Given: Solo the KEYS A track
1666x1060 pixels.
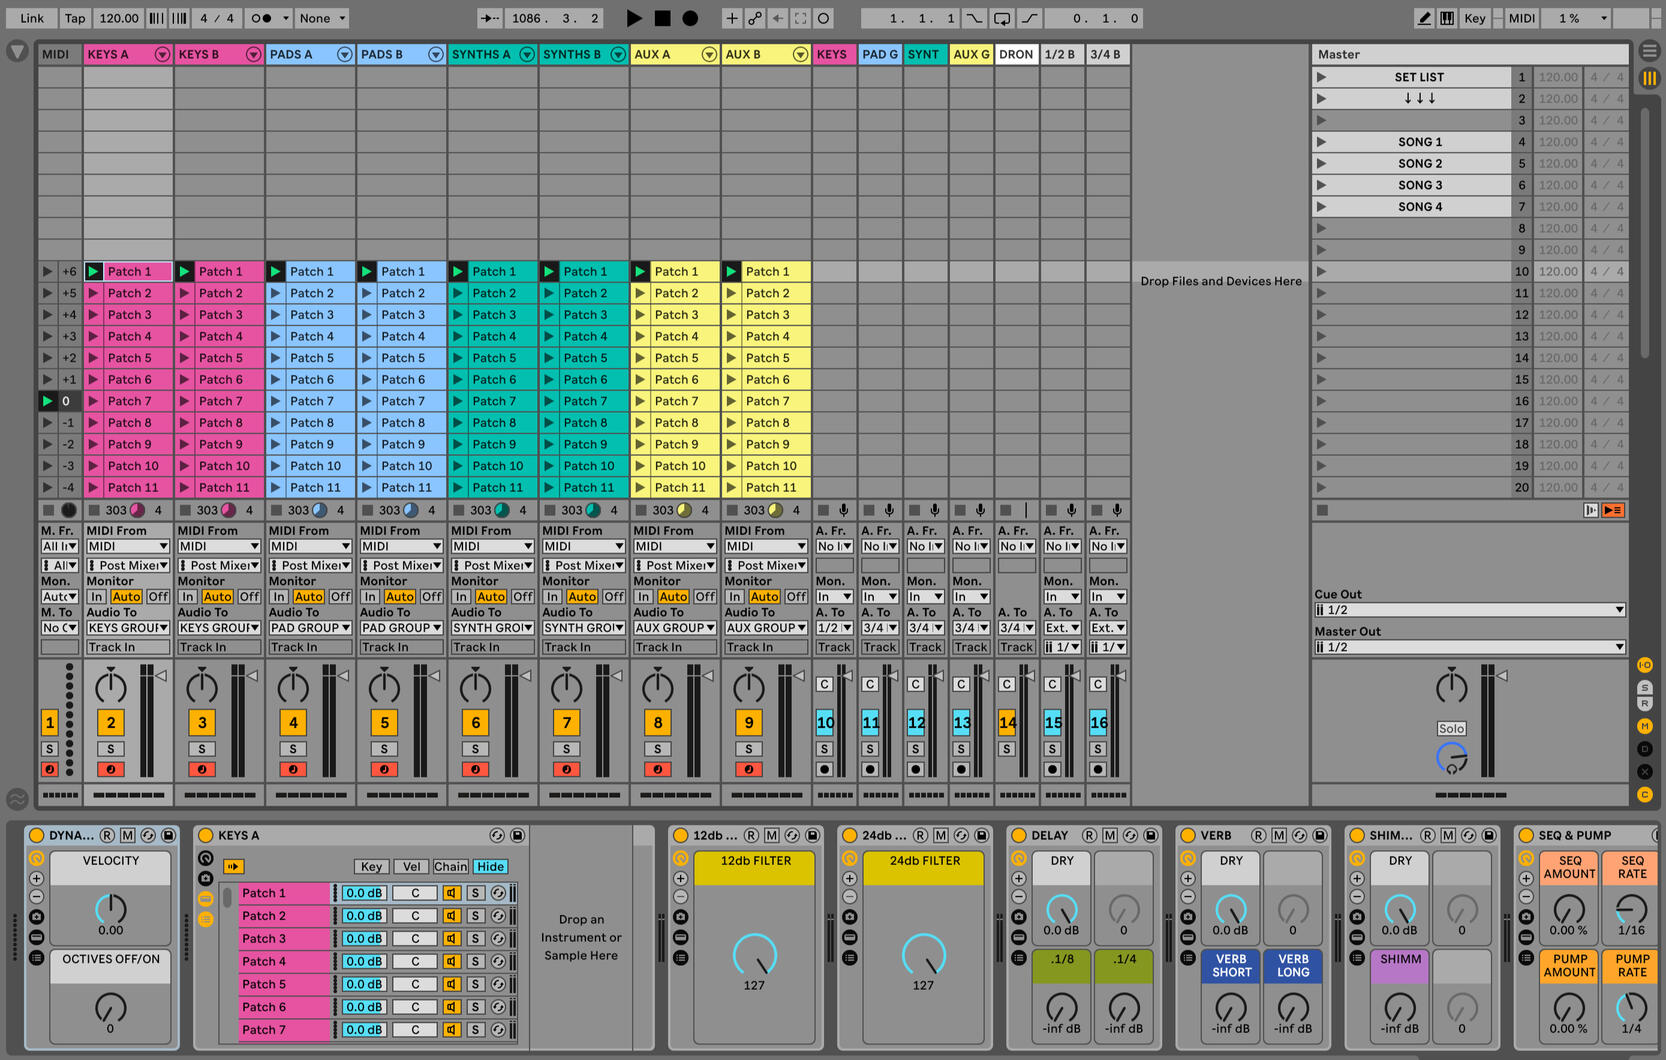Looking at the screenshot, I should click(x=111, y=749).
